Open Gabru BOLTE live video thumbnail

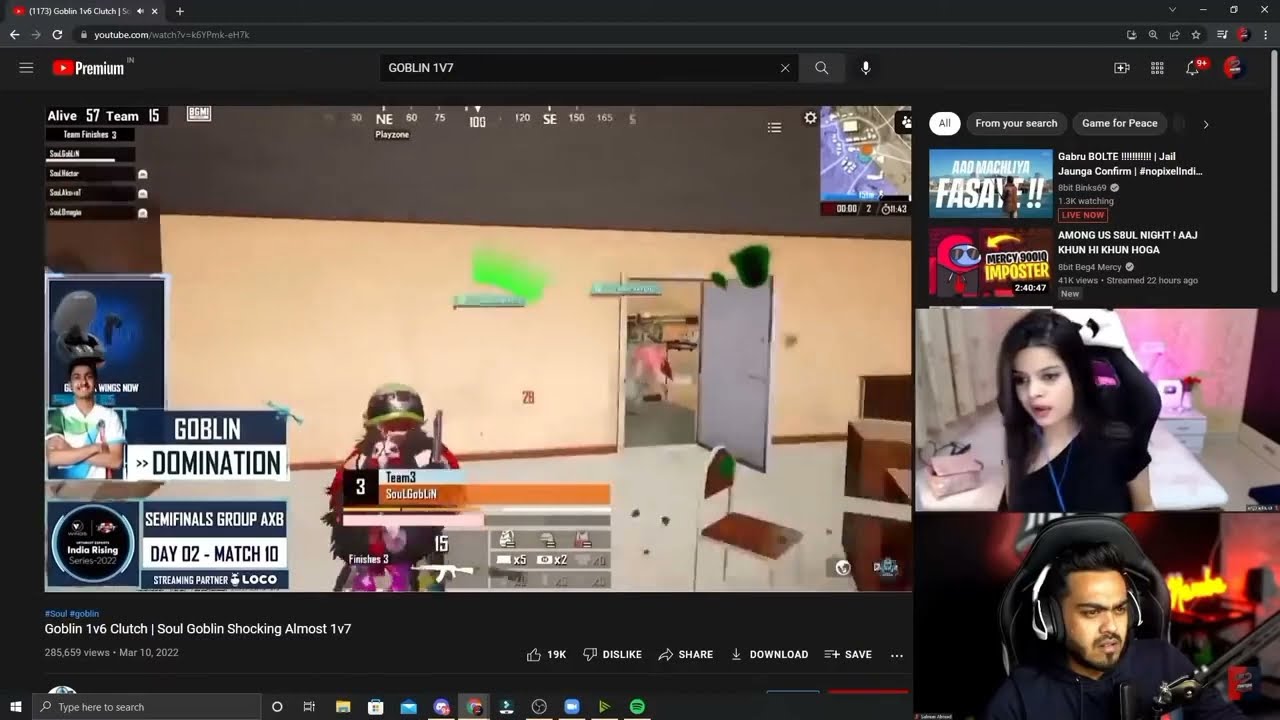991,184
